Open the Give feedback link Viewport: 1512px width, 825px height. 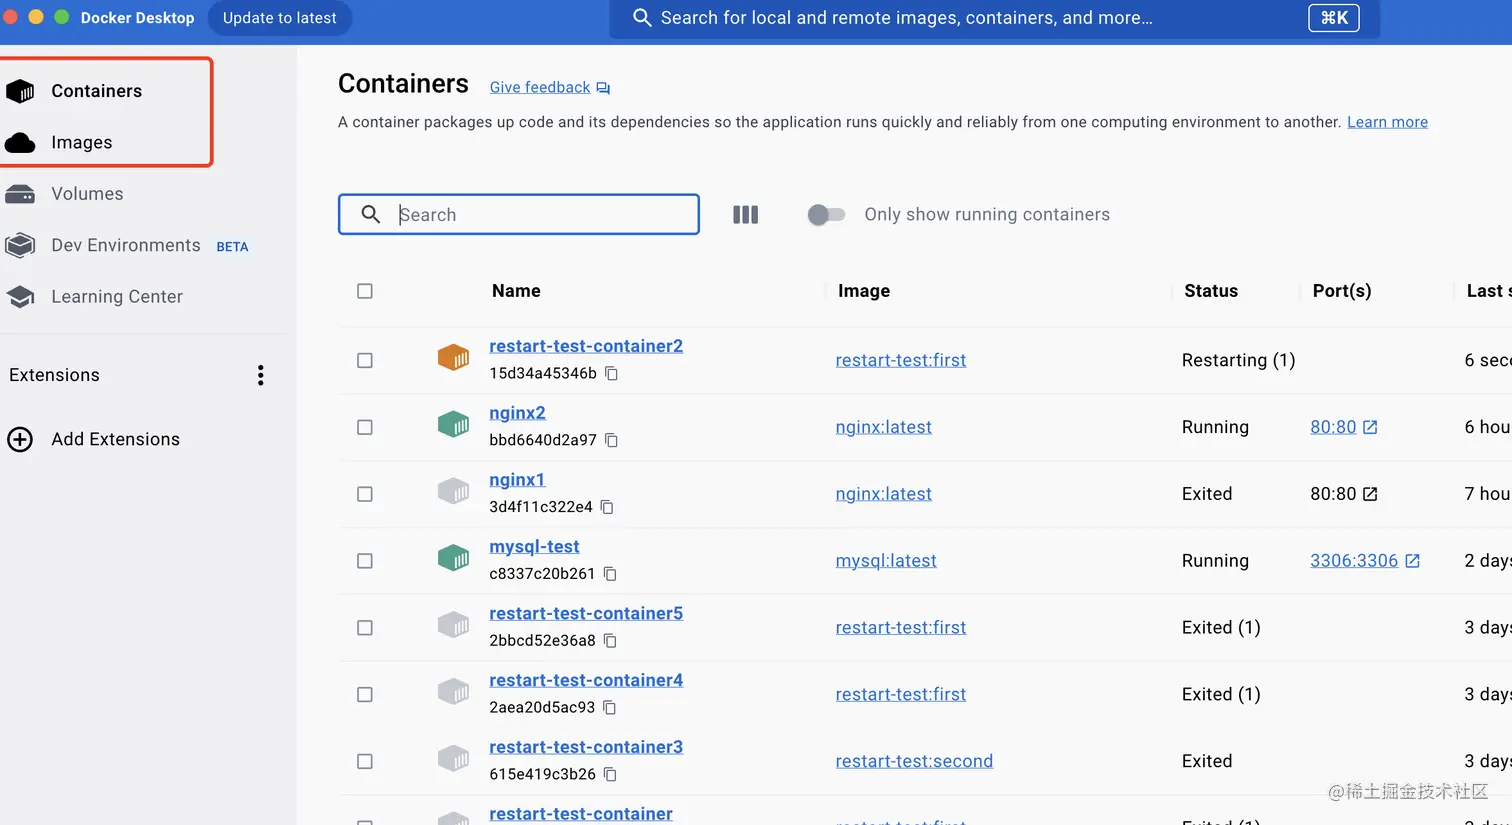click(540, 88)
